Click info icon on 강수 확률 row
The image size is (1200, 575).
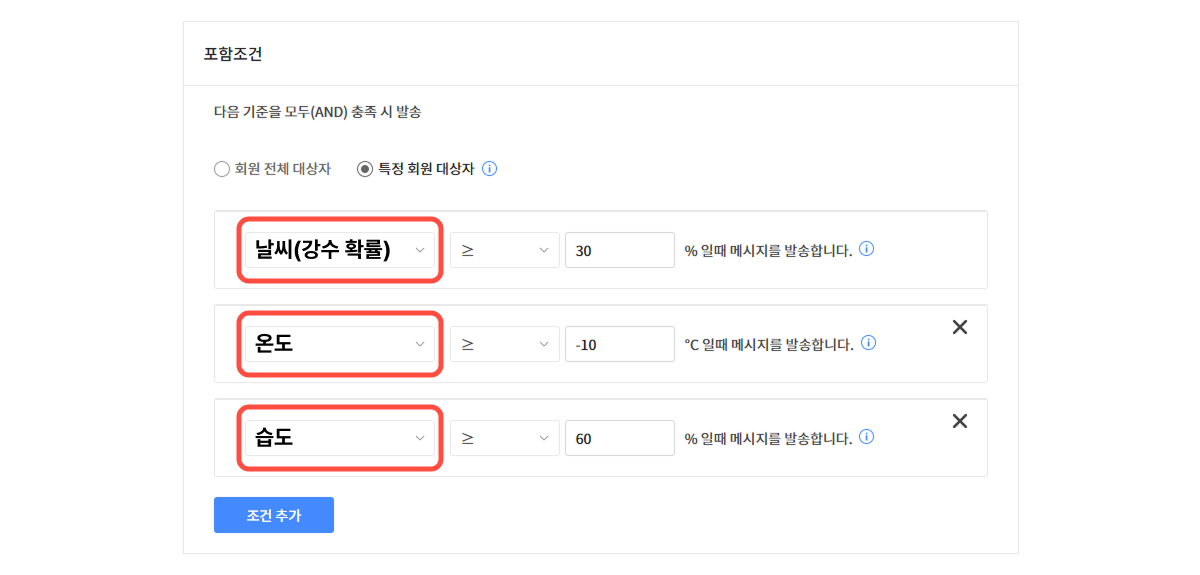click(867, 249)
